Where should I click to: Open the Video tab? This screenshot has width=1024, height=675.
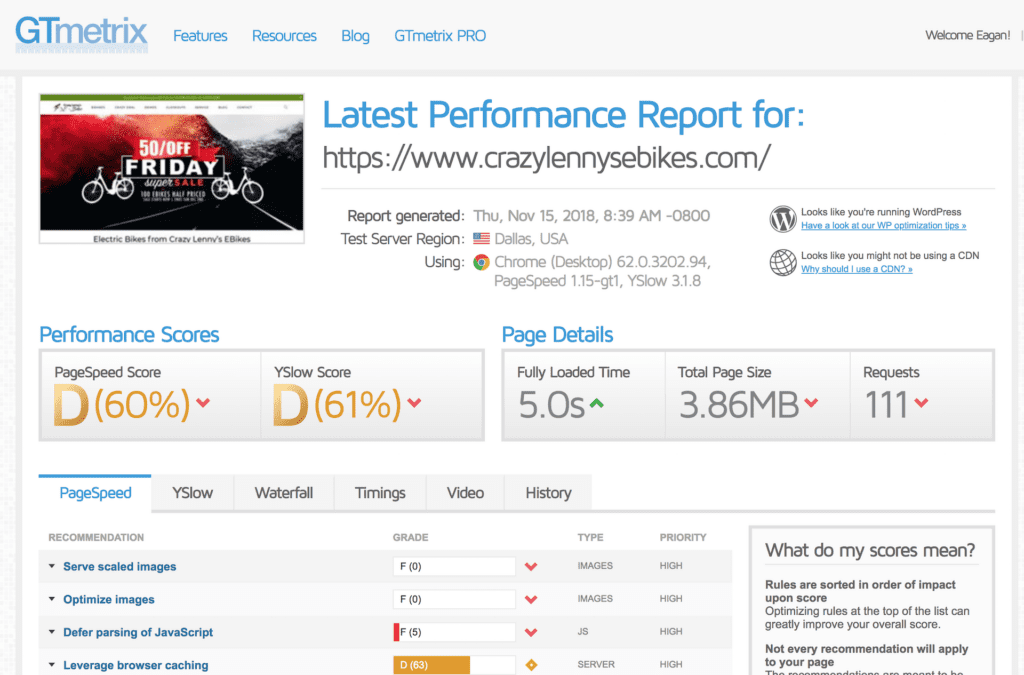coord(465,494)
